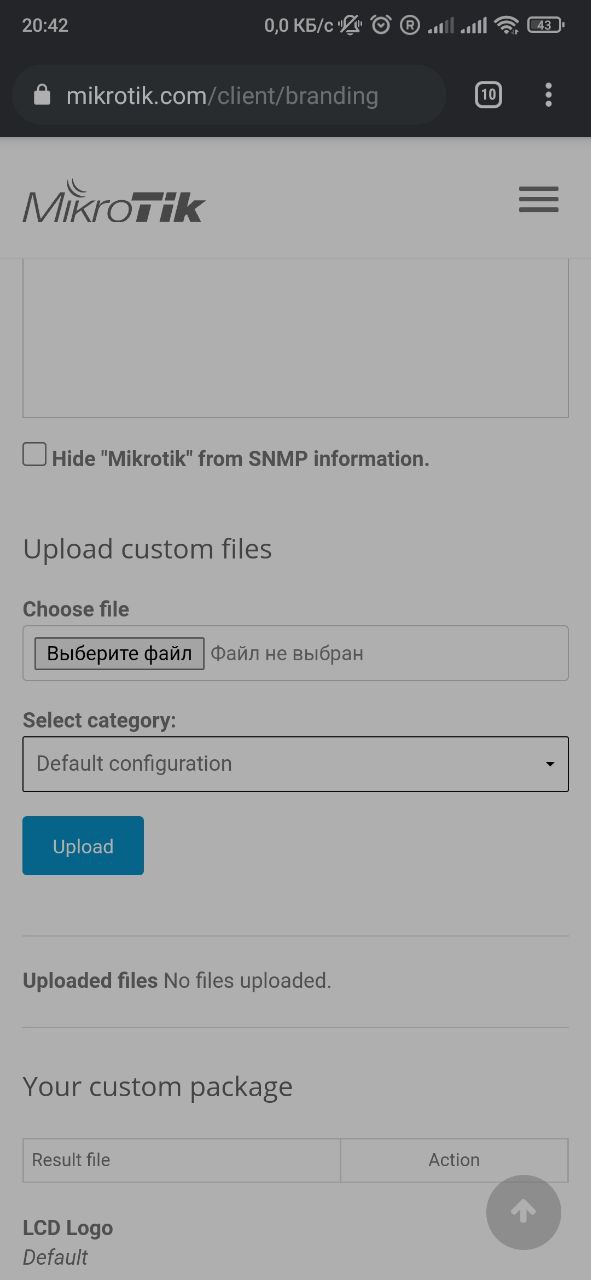The image size is (591, 1280).
Task: Tap the scroll-to-top arrow button
Action: tap(523, 1212)
